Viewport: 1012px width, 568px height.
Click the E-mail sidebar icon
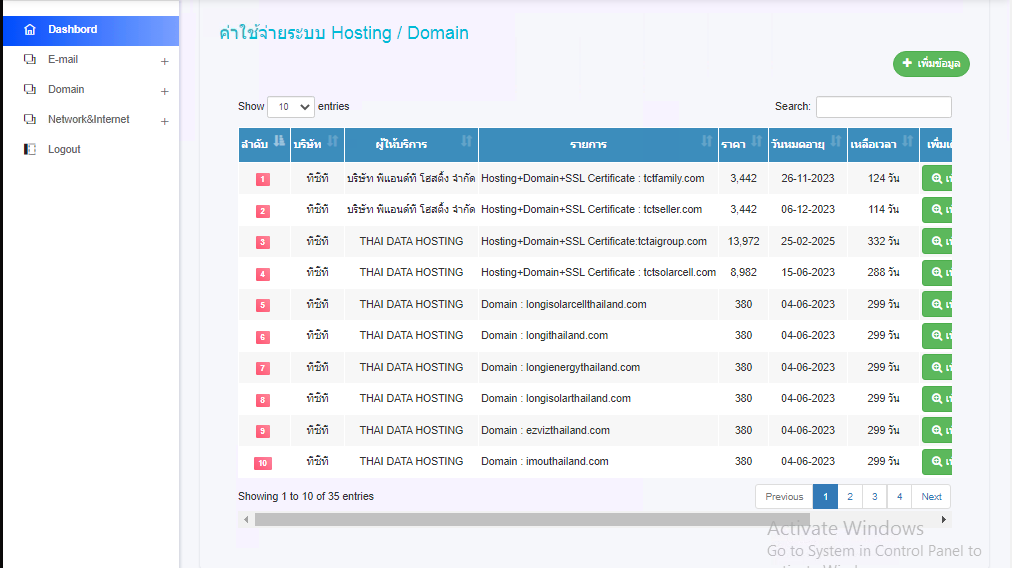(x=30, y=59)
